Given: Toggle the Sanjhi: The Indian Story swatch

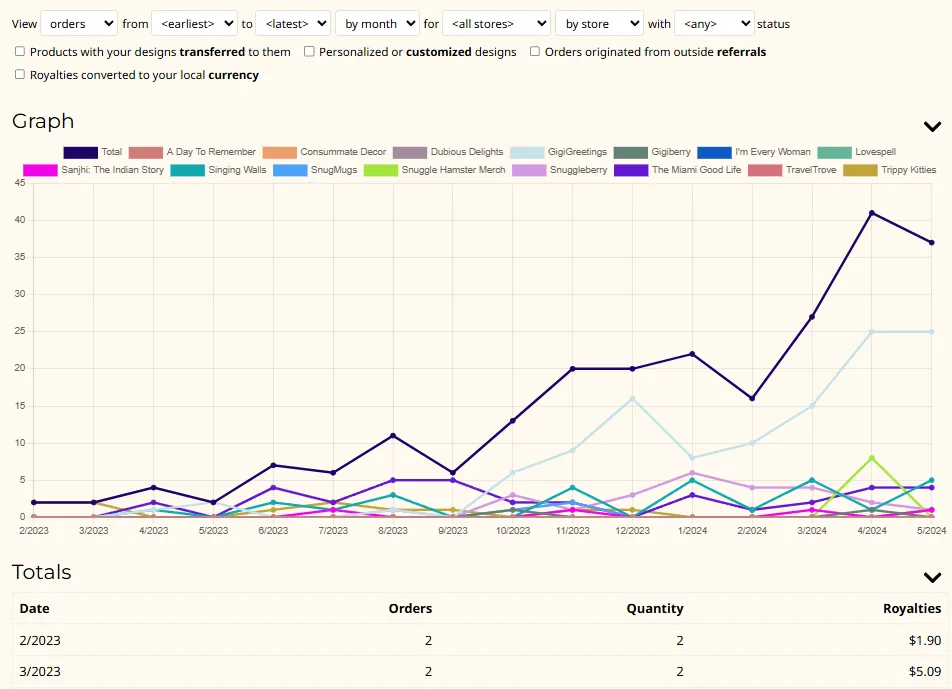Looking at the screenshot, I should point(40,171).
